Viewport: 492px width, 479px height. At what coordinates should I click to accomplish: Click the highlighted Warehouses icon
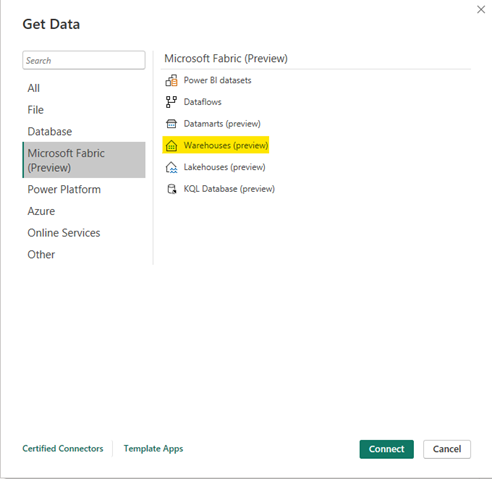coord(171,146)
